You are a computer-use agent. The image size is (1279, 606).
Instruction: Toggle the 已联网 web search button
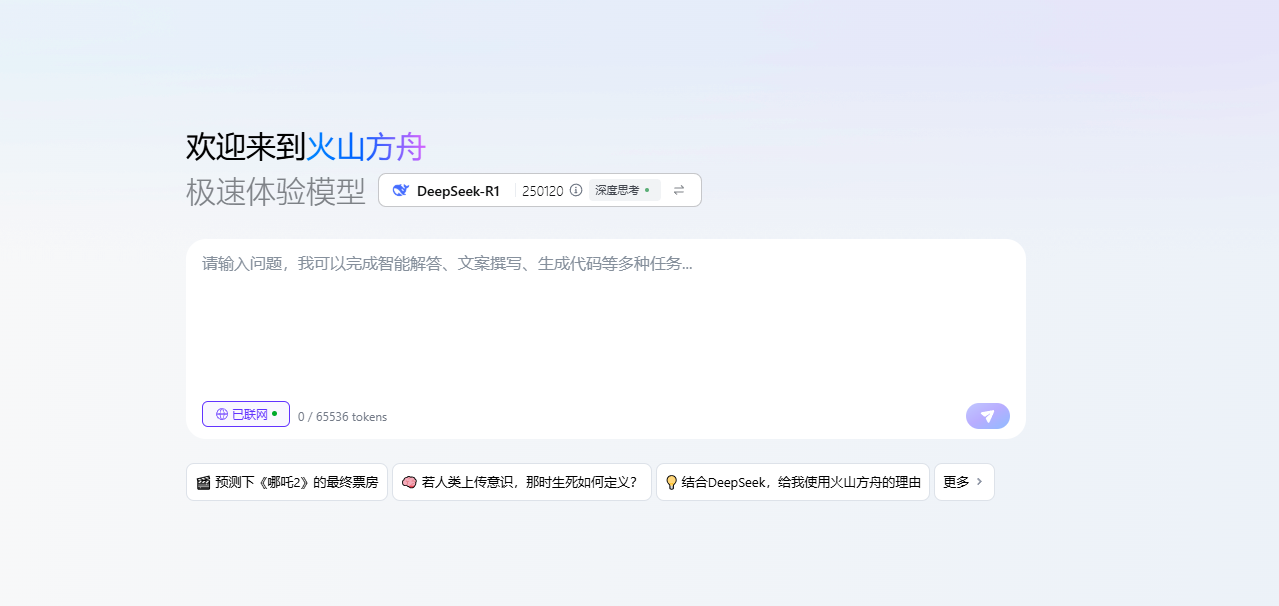coord(246,414)
